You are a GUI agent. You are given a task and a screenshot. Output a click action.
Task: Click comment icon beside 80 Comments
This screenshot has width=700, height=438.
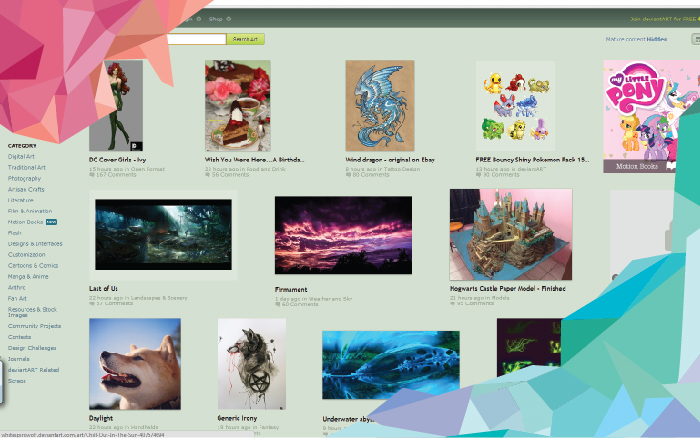coord(348,175)
